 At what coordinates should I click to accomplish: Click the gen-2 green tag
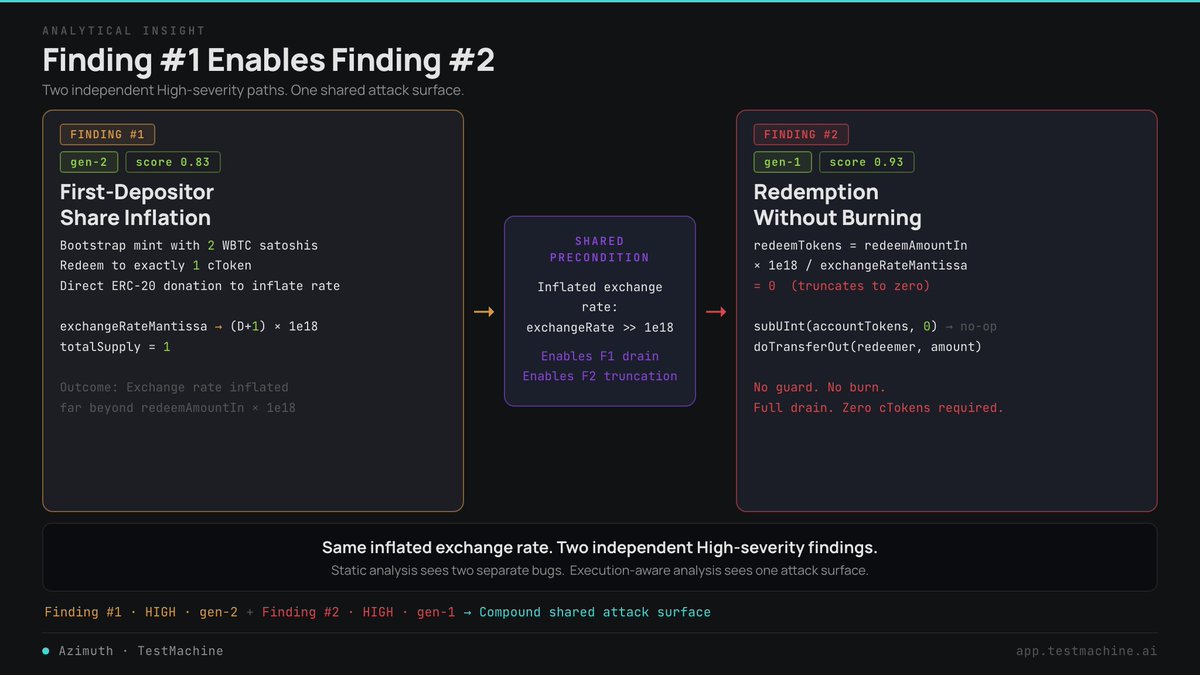(89, 162)
